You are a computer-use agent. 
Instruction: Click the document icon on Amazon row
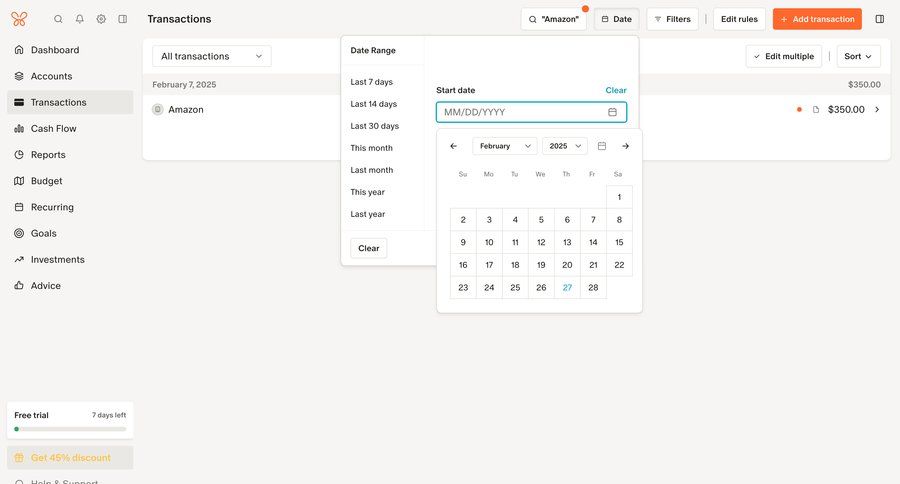click(x=816, y=109)
